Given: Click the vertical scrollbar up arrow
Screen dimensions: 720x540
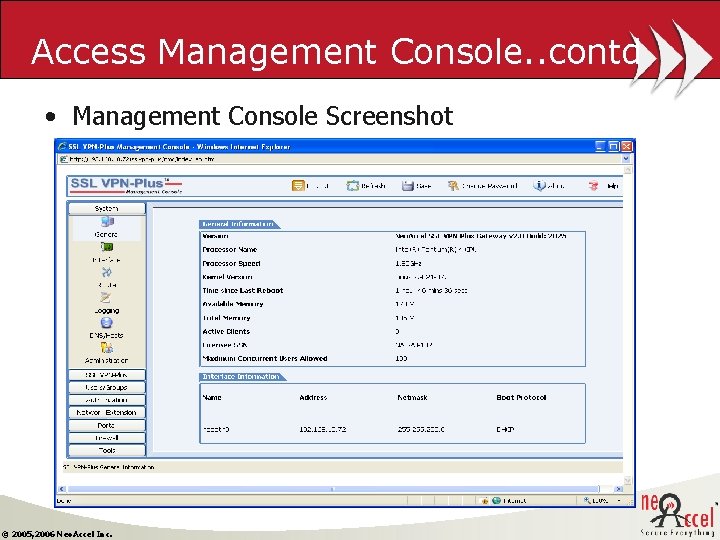Looking at the screenshot, I should (x=628, y=169).
